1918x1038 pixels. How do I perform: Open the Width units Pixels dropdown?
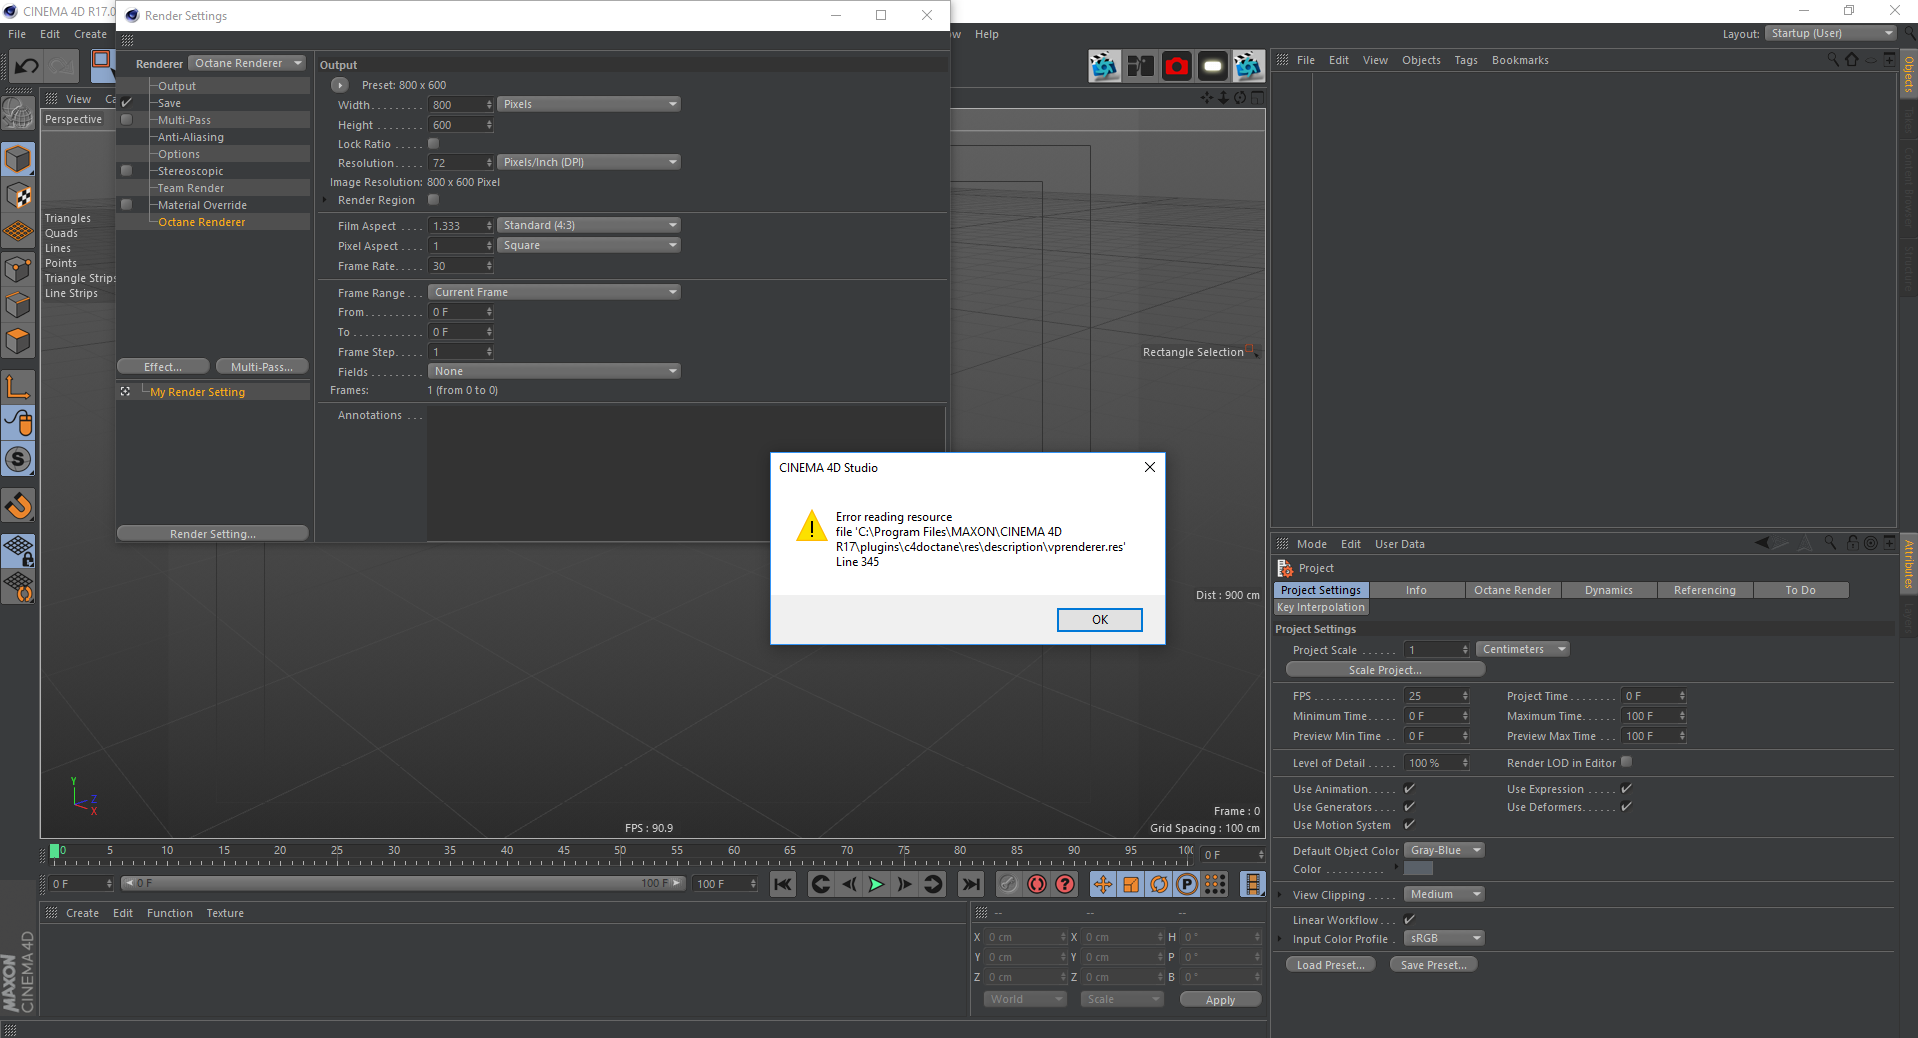click(x=589, y=104)
